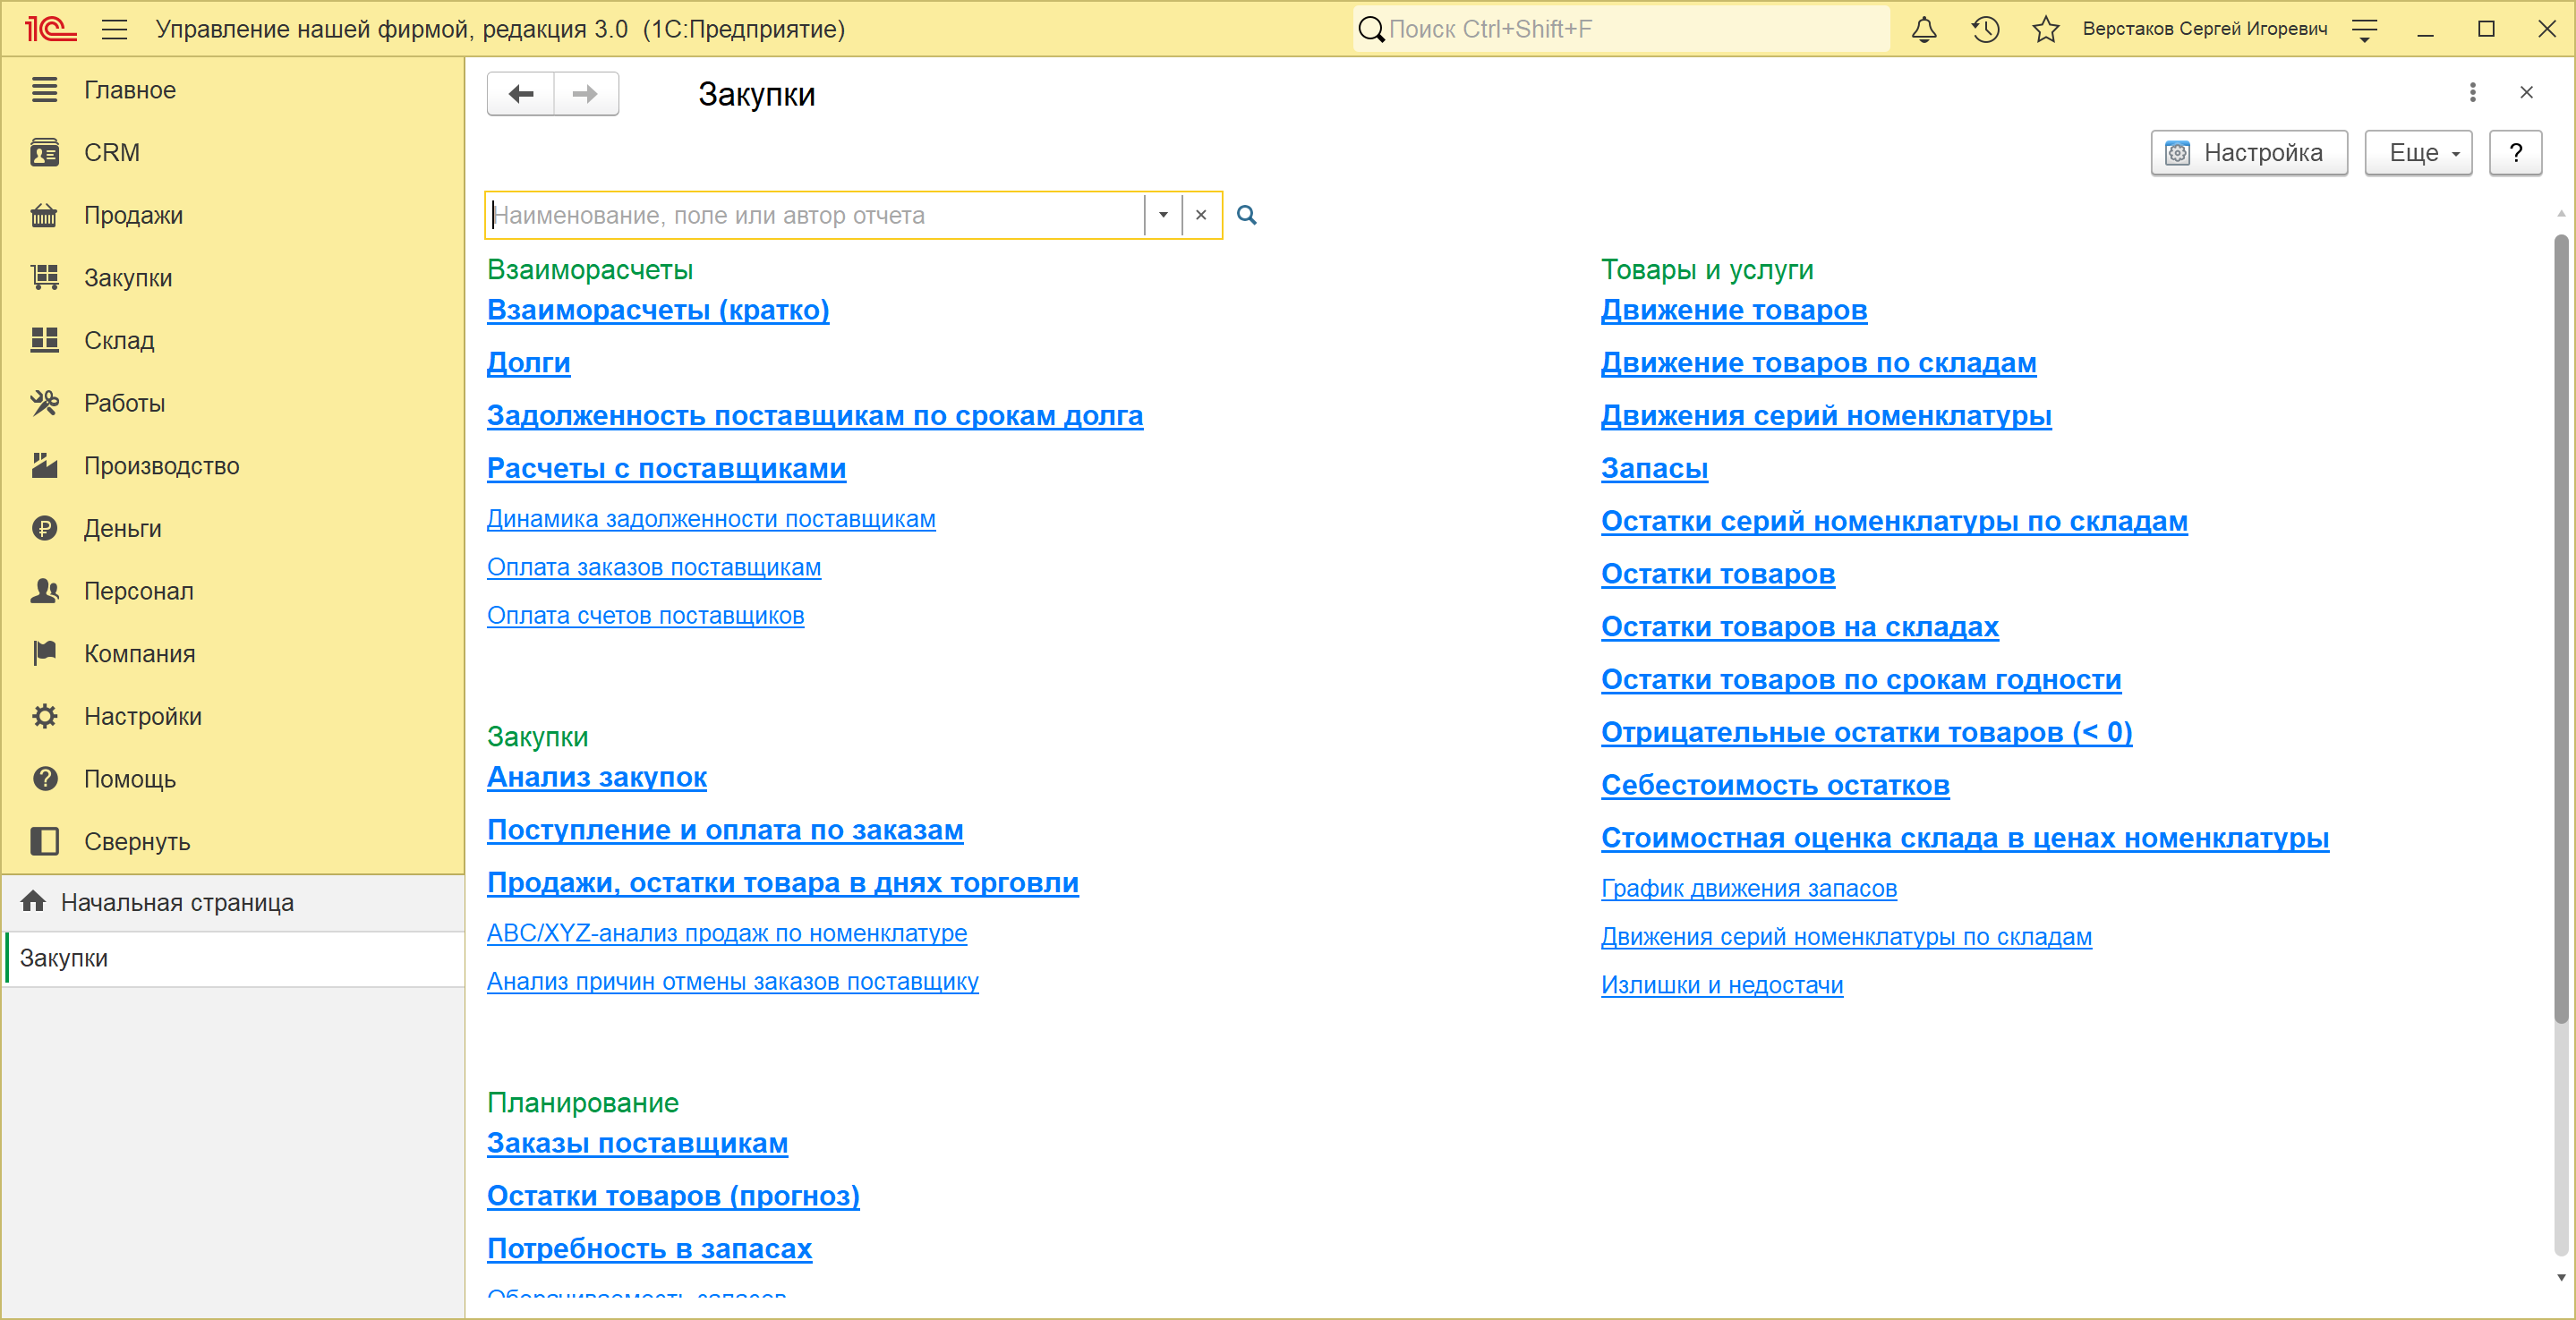Open the Запасы report
Image resolution: width=2576 pixels, height=1320 pixels.
(x=1654, y=469)
